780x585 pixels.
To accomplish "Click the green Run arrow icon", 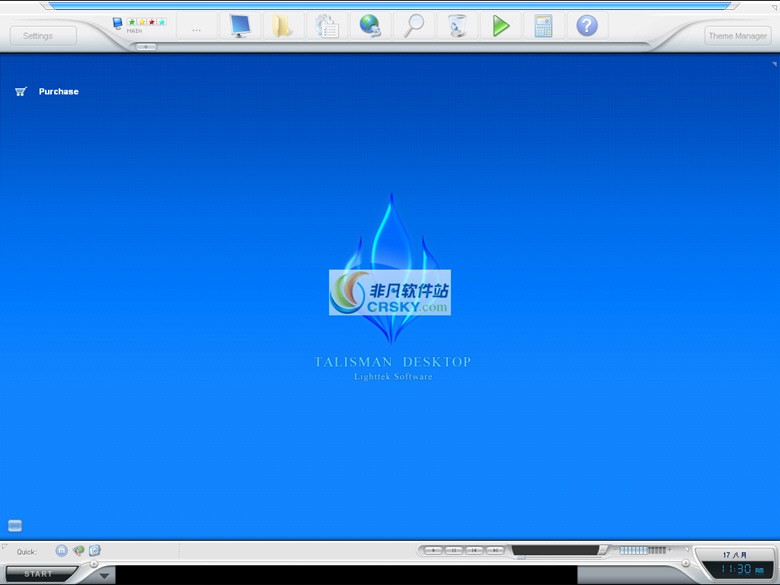I will tap(500, 25).
